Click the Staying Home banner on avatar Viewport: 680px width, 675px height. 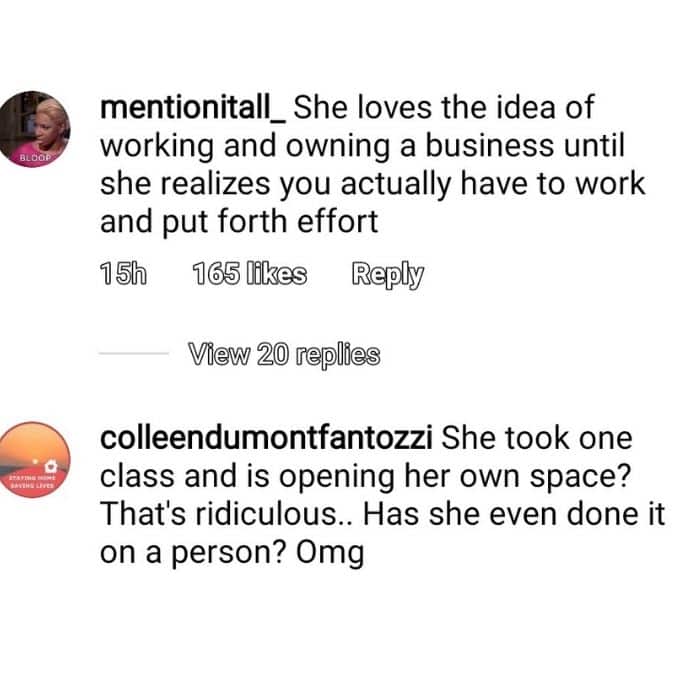pyautogui.click(x=33, y=482)
